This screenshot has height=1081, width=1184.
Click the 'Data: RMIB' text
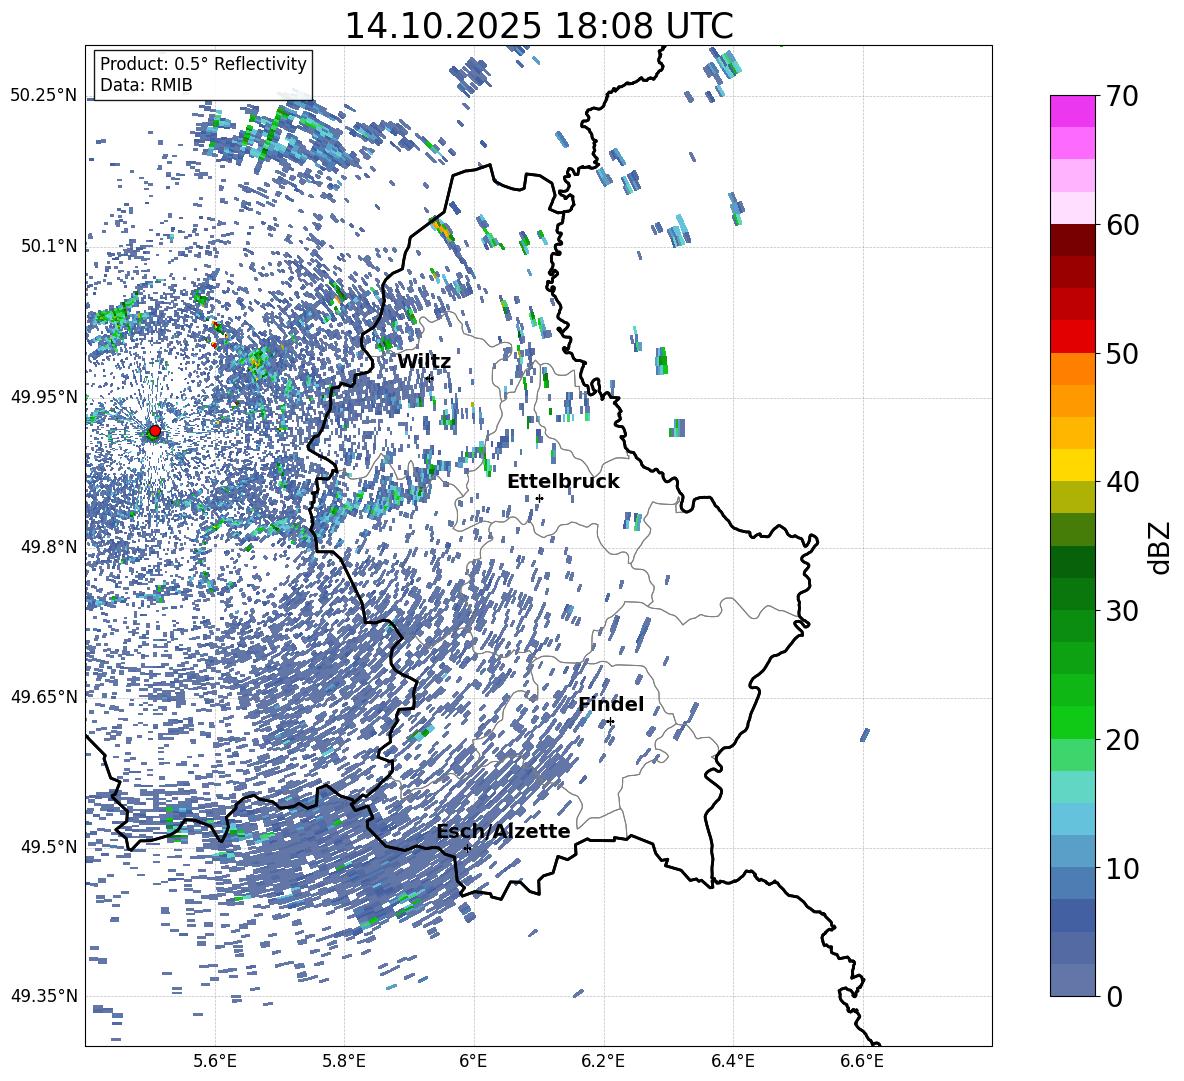146,85
